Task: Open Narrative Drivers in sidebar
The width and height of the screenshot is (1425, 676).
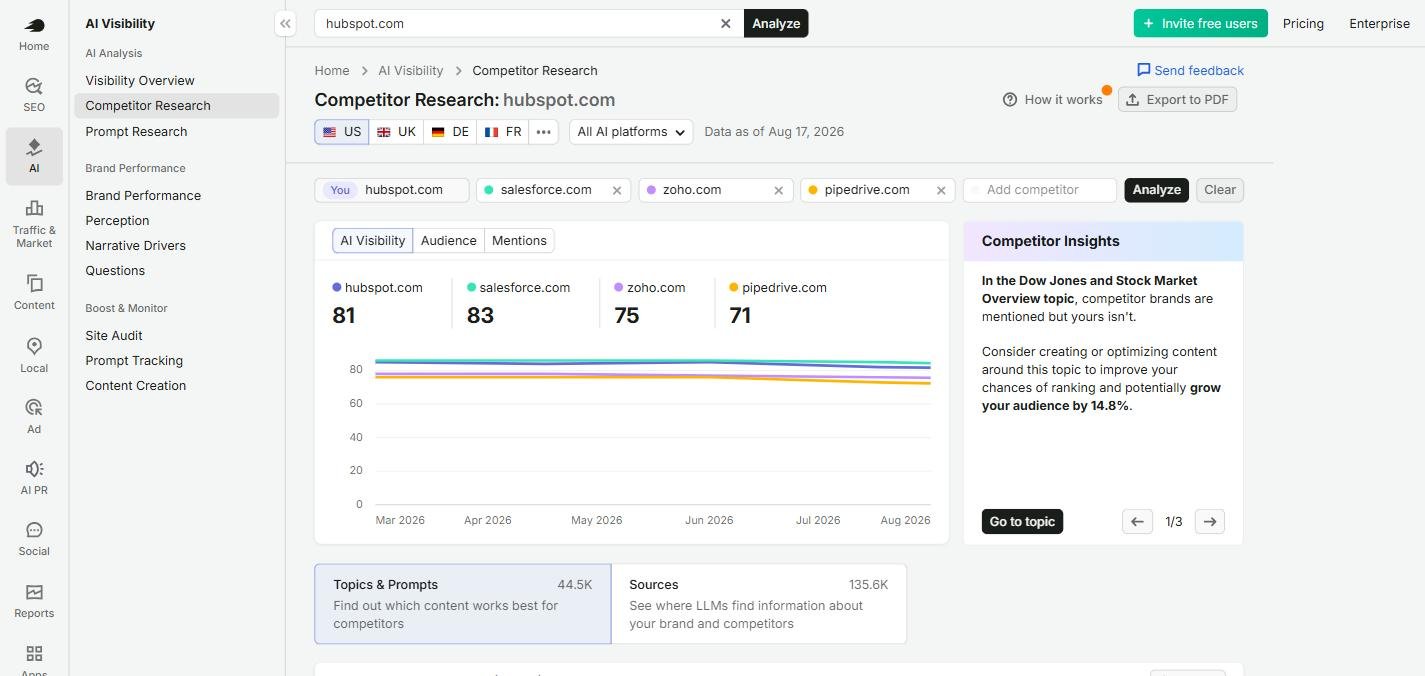Action: [135, 245]
